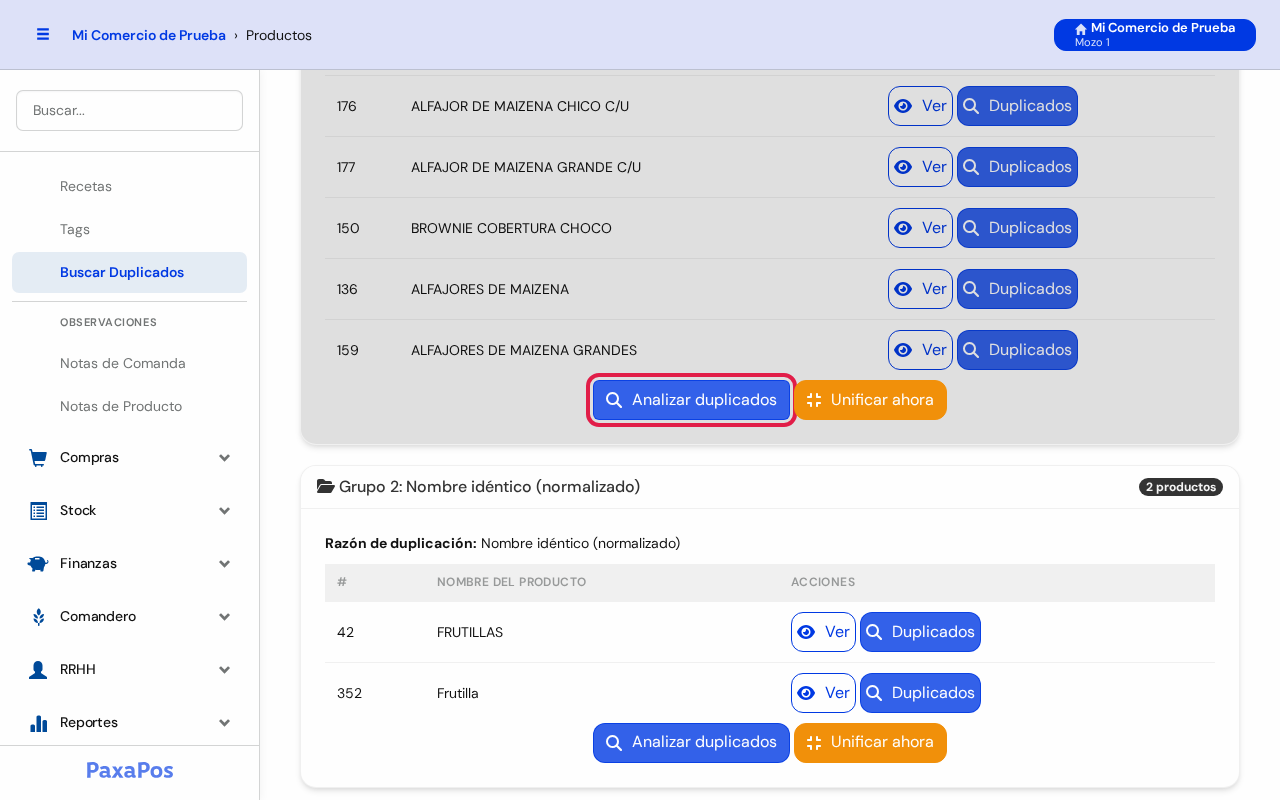The image size is (1280, 800).
Task: Click Analizar duplicados in first group
Action: click(x=691, y=400)
